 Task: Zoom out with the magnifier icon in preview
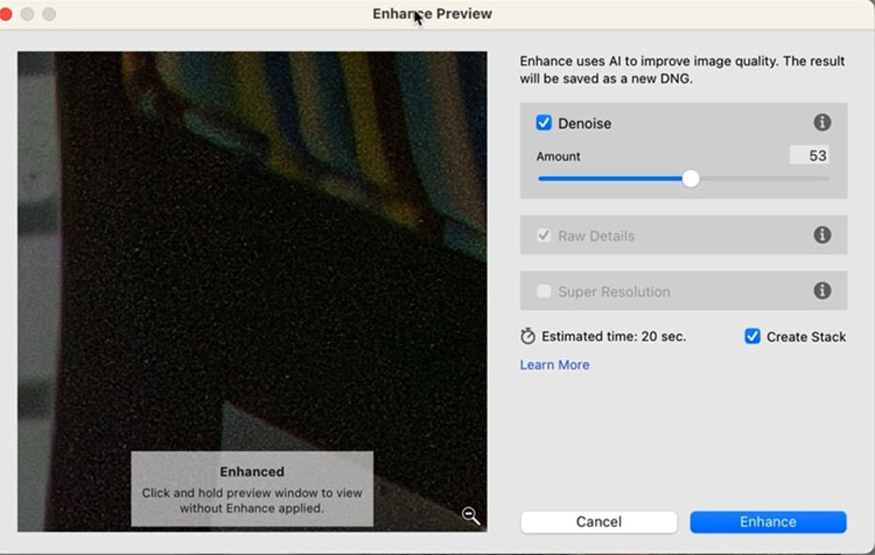[x=470, y=516]
